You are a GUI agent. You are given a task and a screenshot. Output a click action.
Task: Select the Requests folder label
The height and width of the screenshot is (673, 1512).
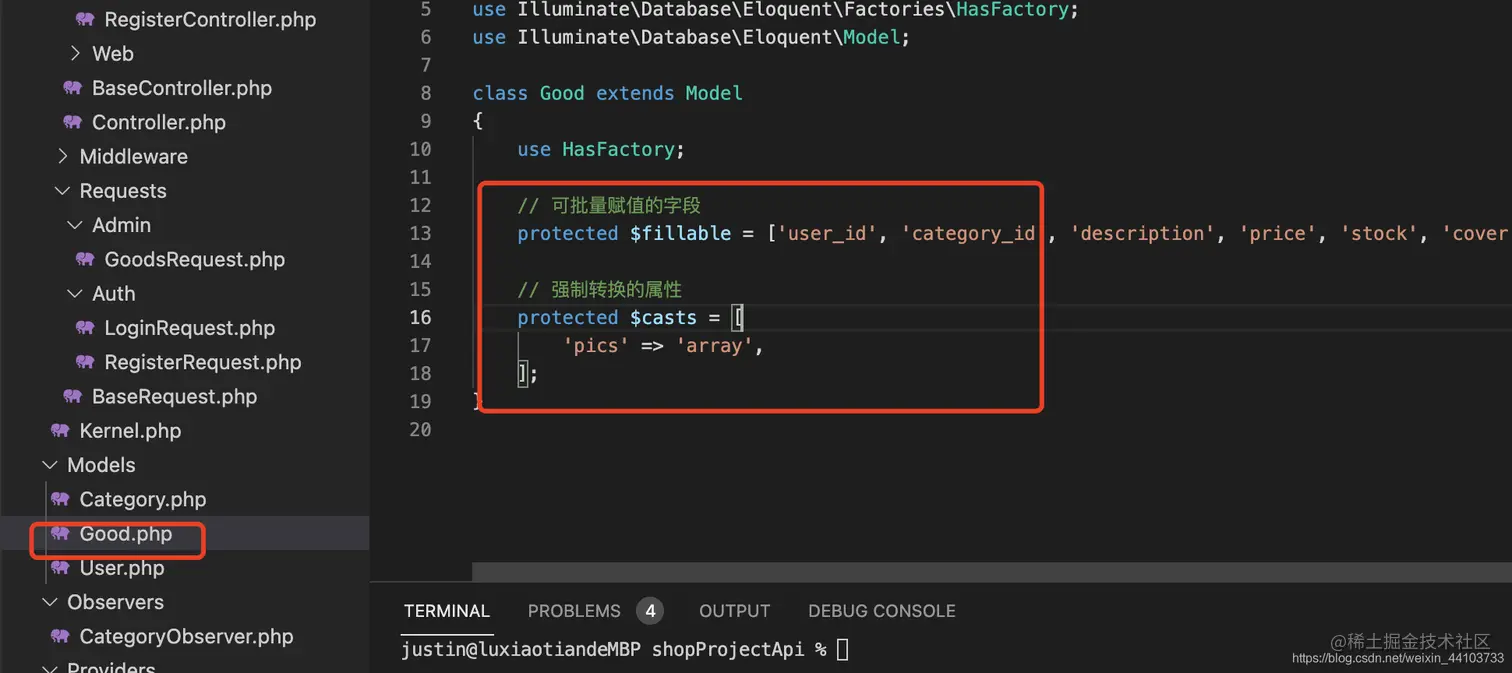[x=123, y=190]
